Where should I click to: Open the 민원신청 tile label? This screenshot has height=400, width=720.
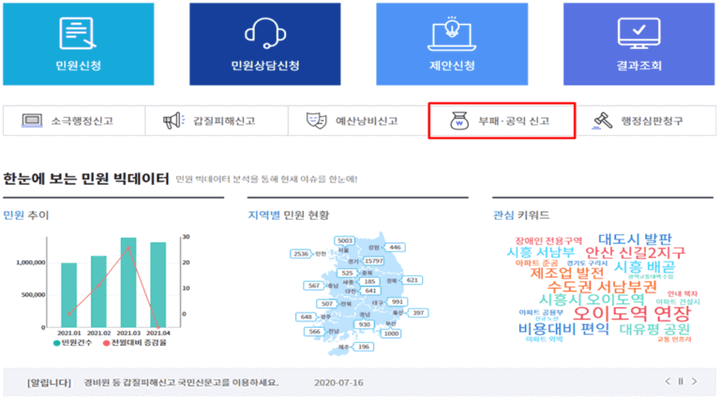point(78,66)
